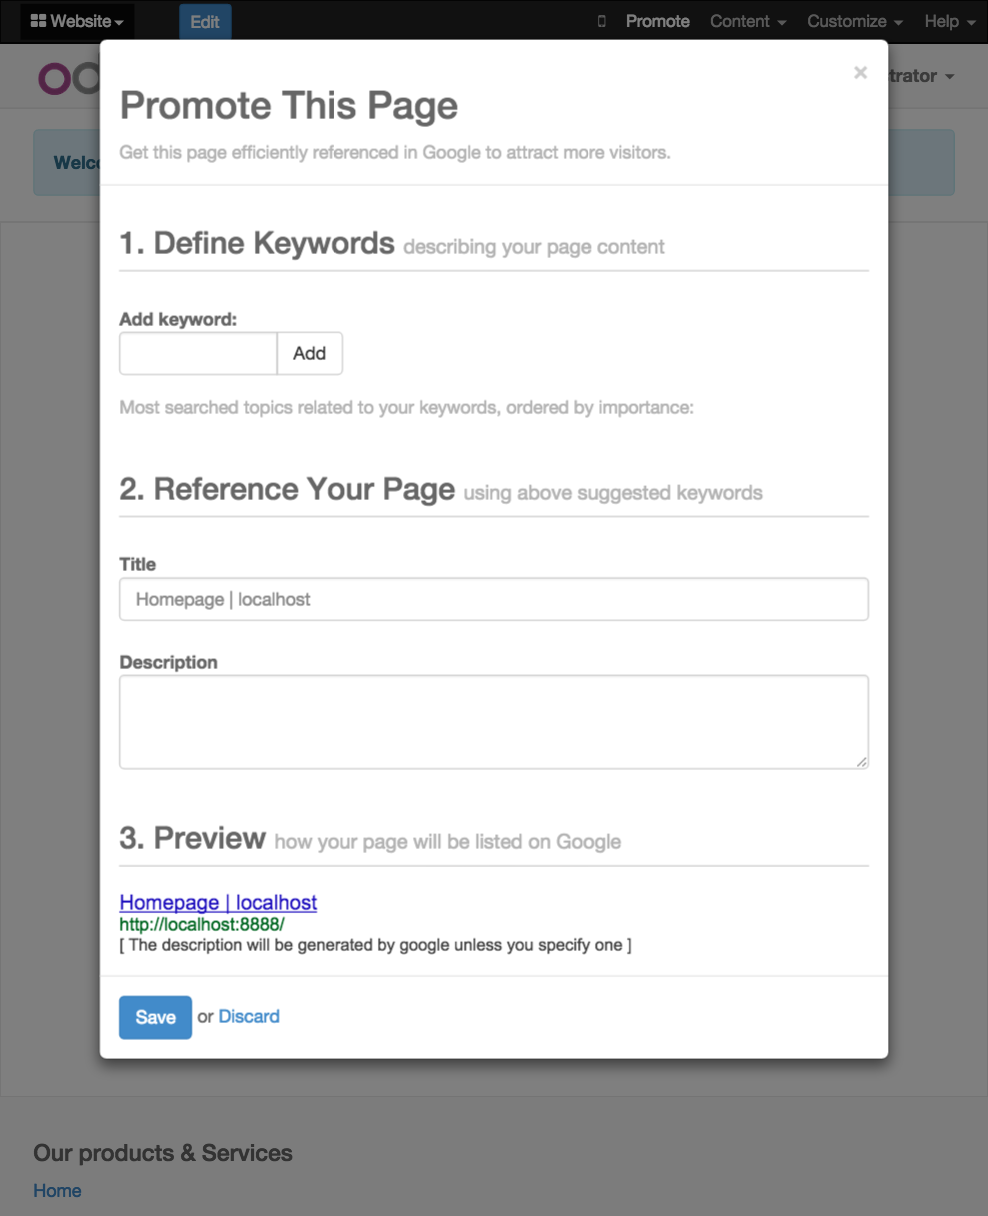Click the Edit button in top bar

(205, 22)
